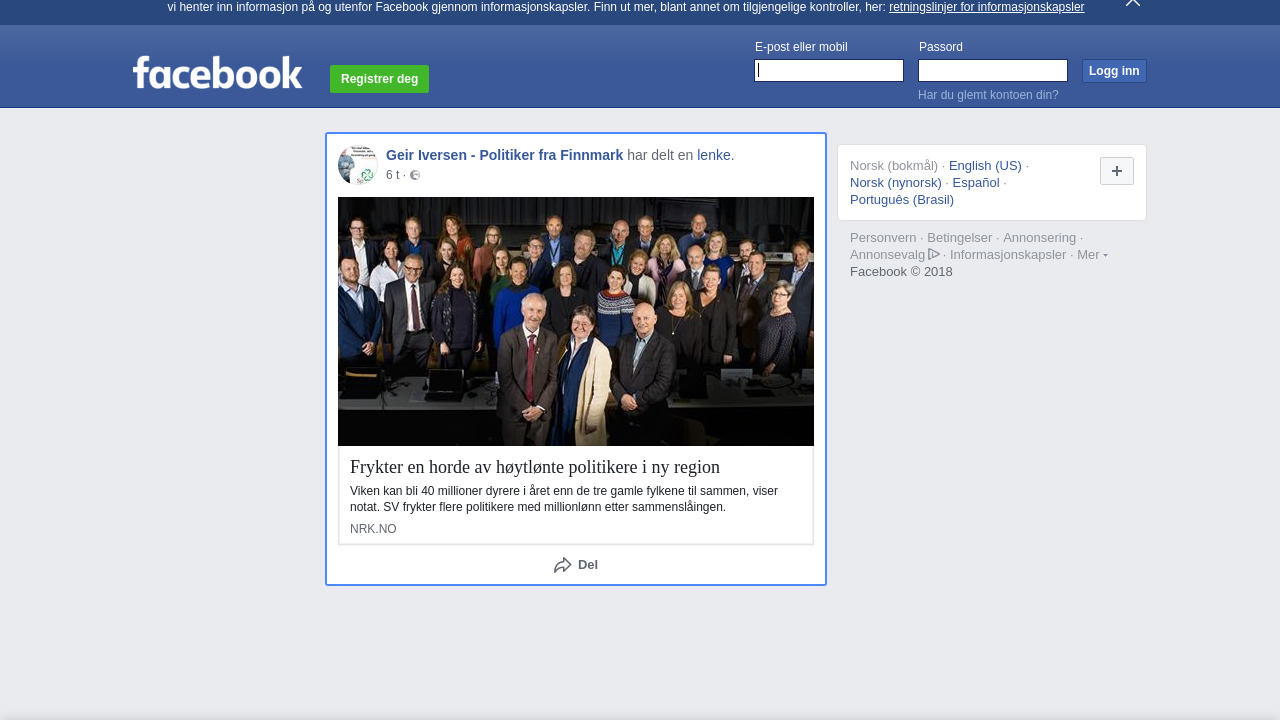The width and height of the screenshot is (1280, 720).
Task: Focus the Passord input field
Action: pyautogui.click(x=993, y=70)
